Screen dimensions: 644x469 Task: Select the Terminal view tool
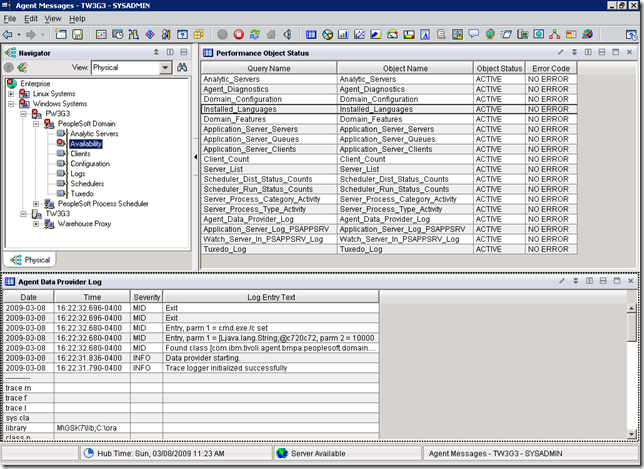pos(522,34)
